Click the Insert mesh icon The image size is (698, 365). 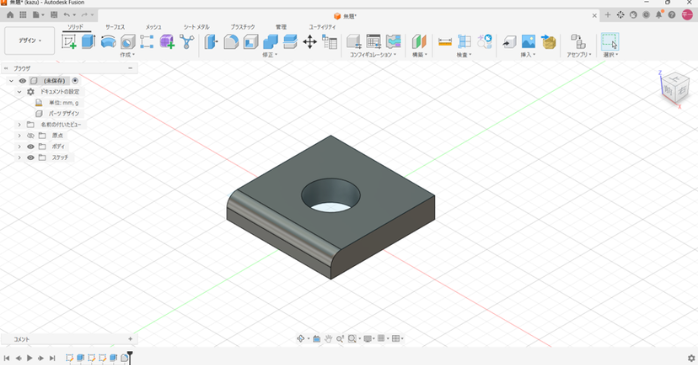point(548,42)
